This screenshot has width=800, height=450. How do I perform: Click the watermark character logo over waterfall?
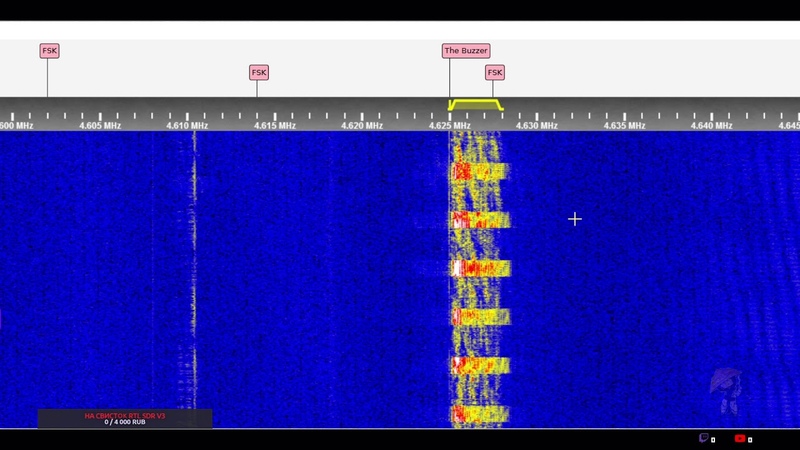pyautogui.click(x=724, y=390)
